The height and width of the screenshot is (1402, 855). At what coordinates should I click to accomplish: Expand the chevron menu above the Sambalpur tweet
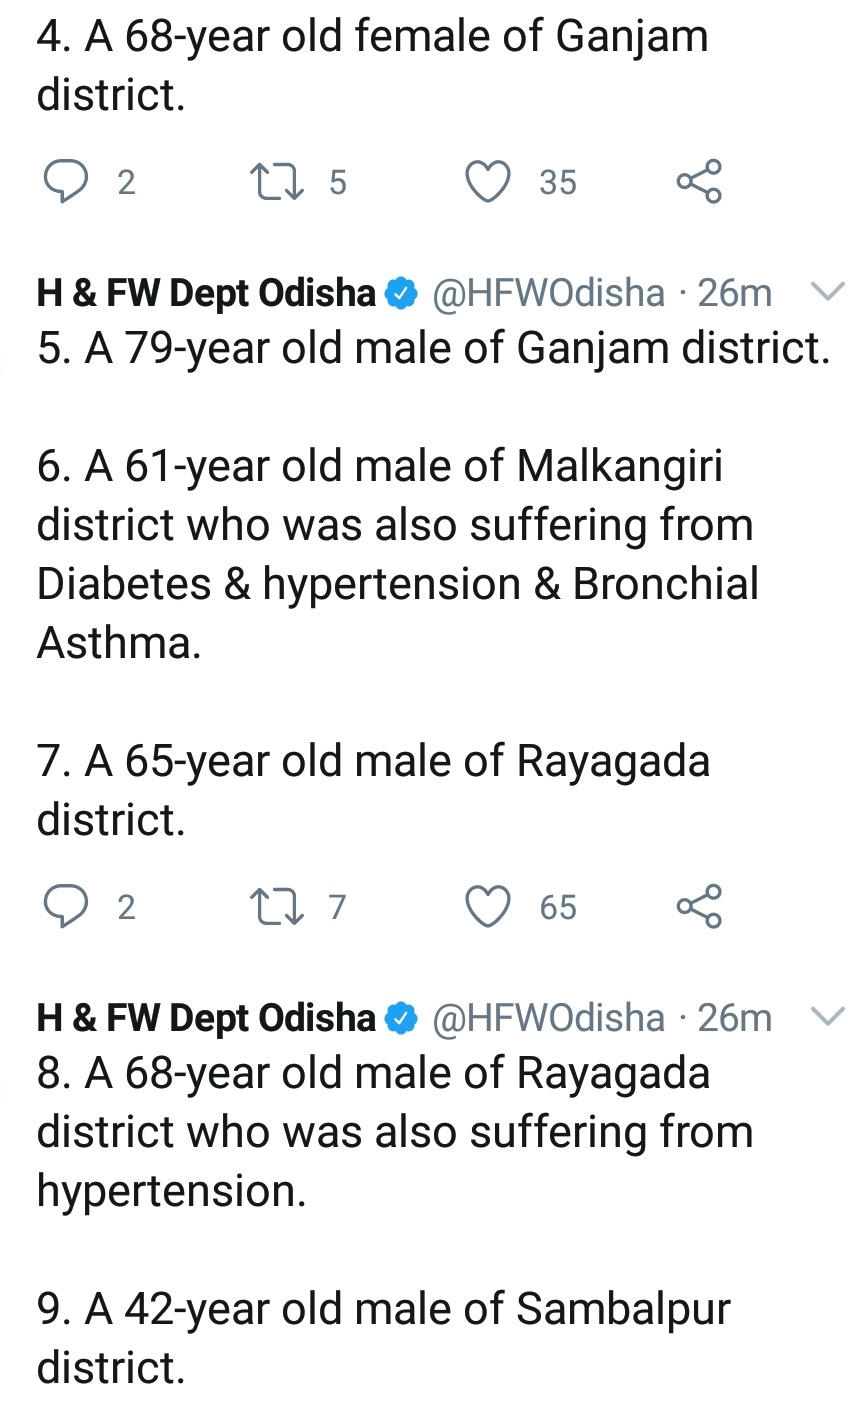tap(825, 1017)
